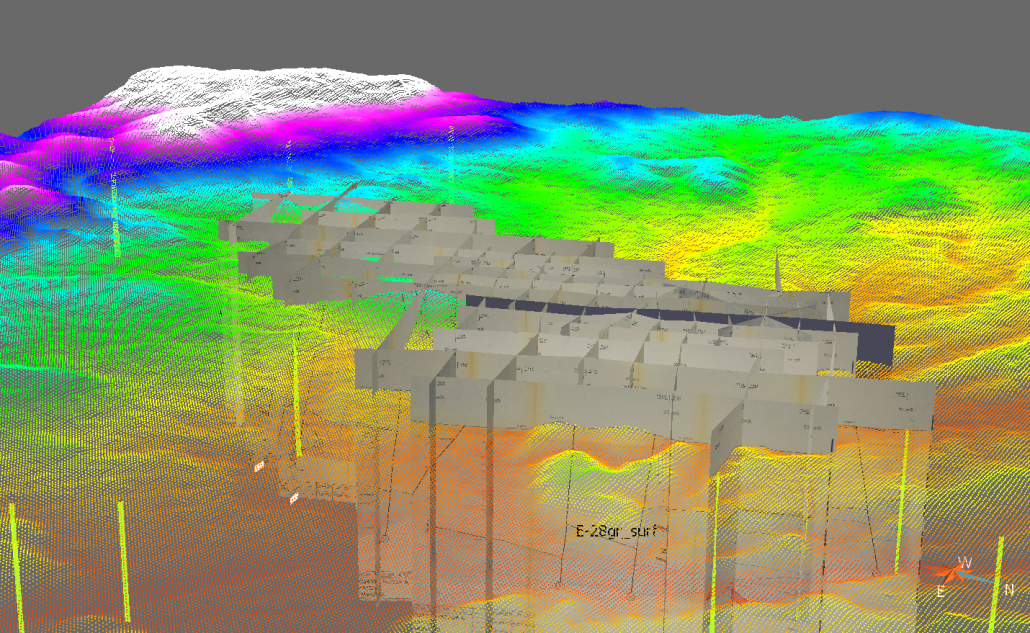Select the E-28gr_surf surface label

617,532
